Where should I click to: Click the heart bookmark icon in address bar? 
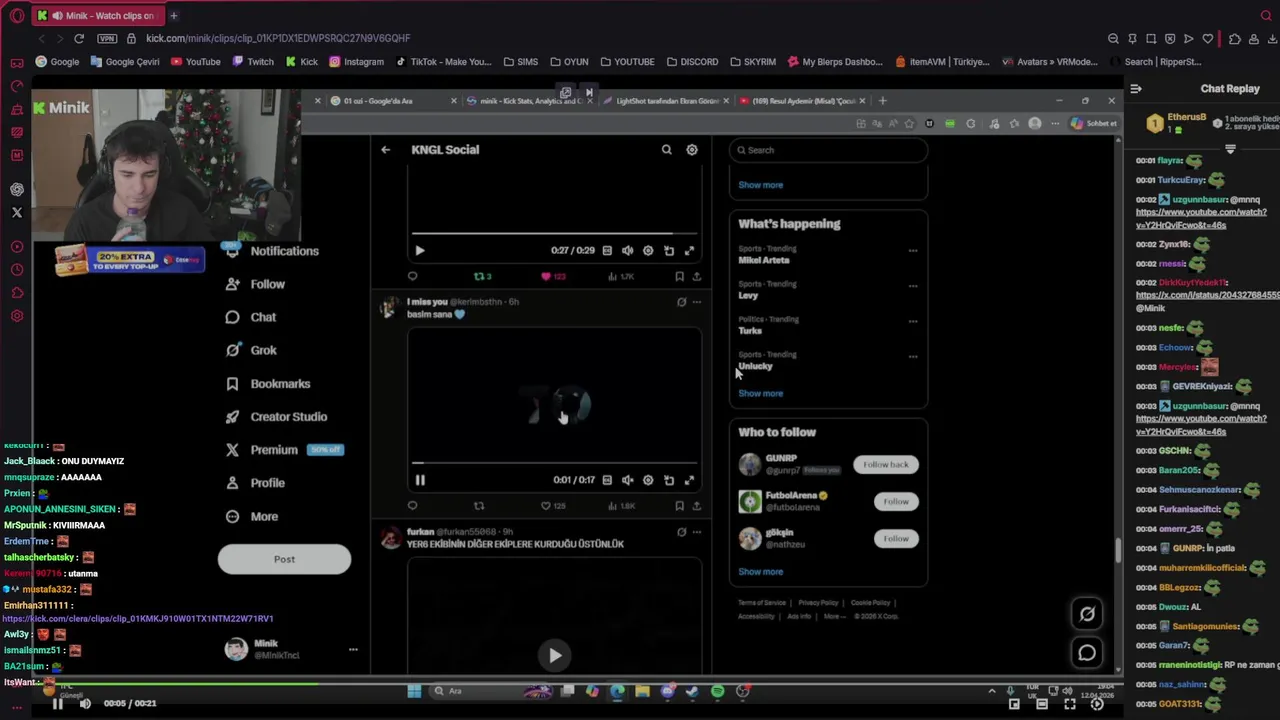(1208, 39)
